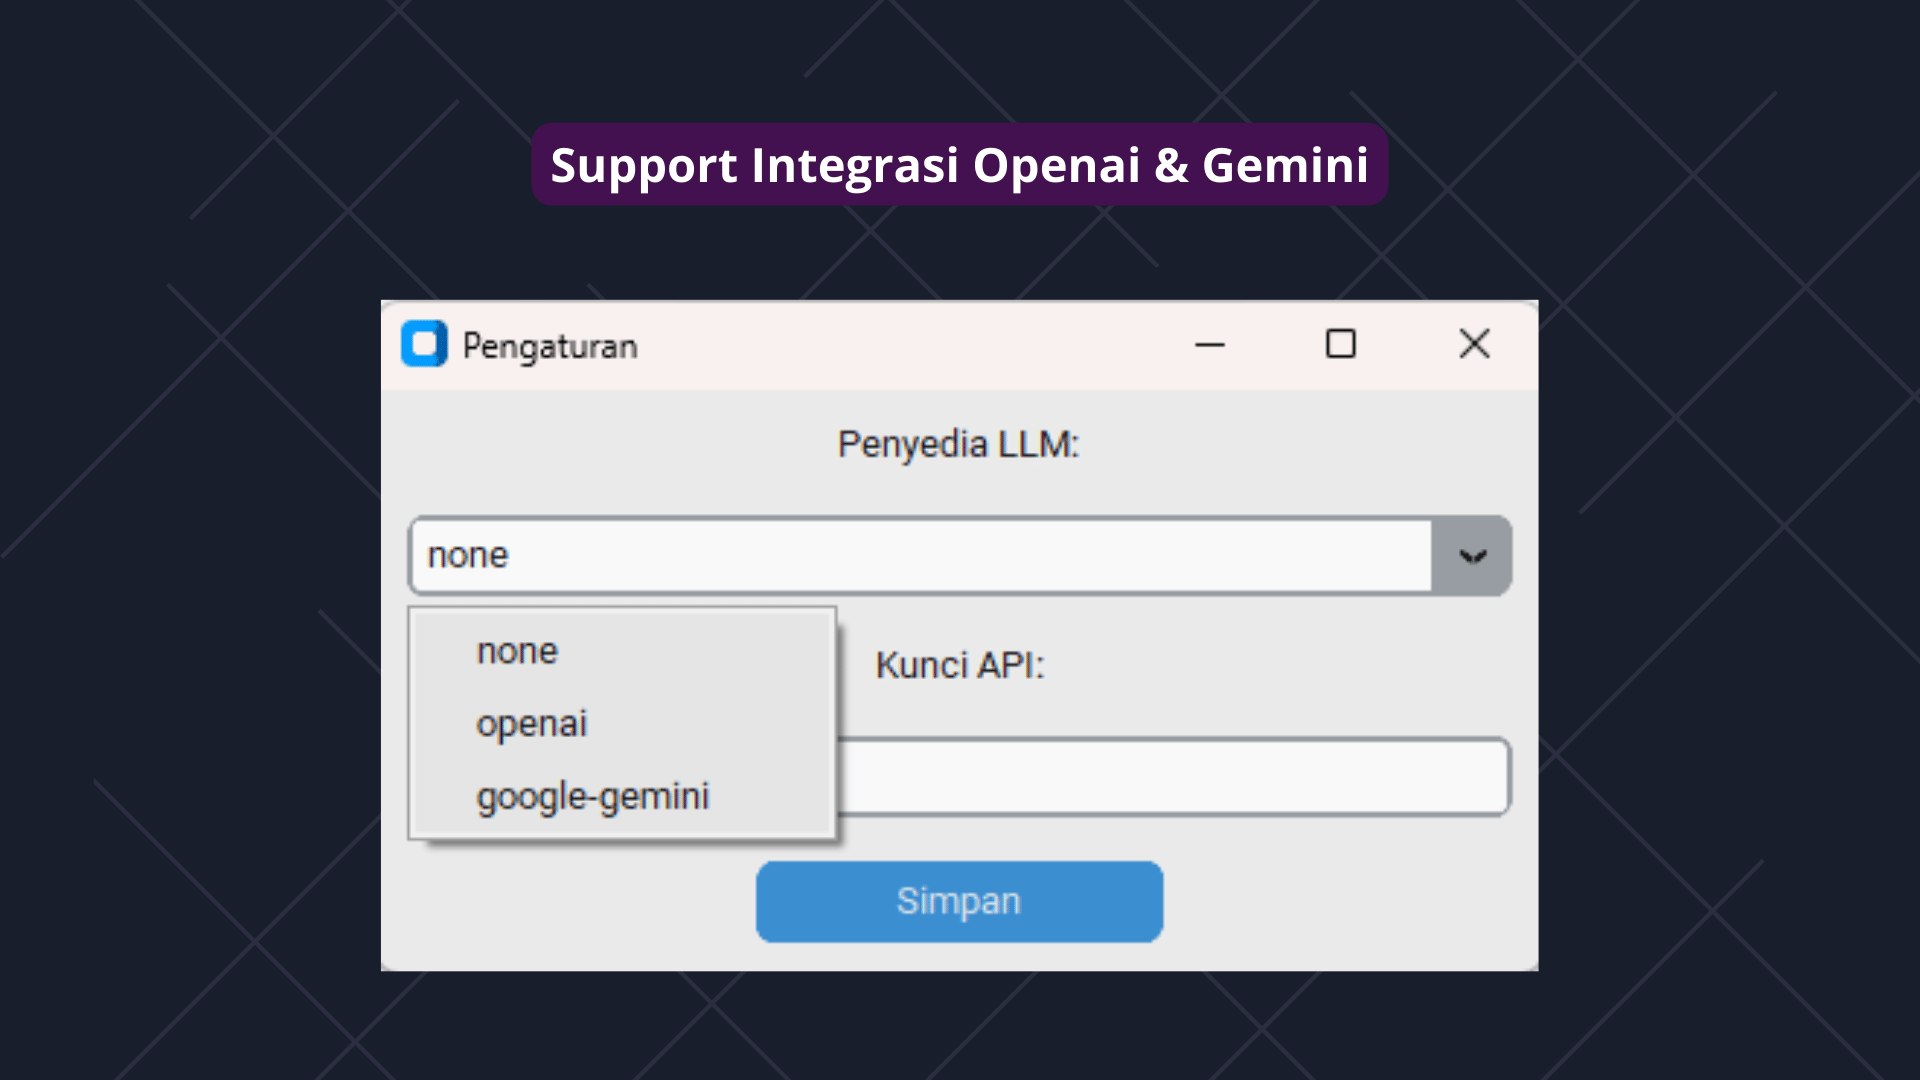1920x1080 pixels.
Task: Select the none option in the list
Action: pyautogui.click(x=518, y=651)
